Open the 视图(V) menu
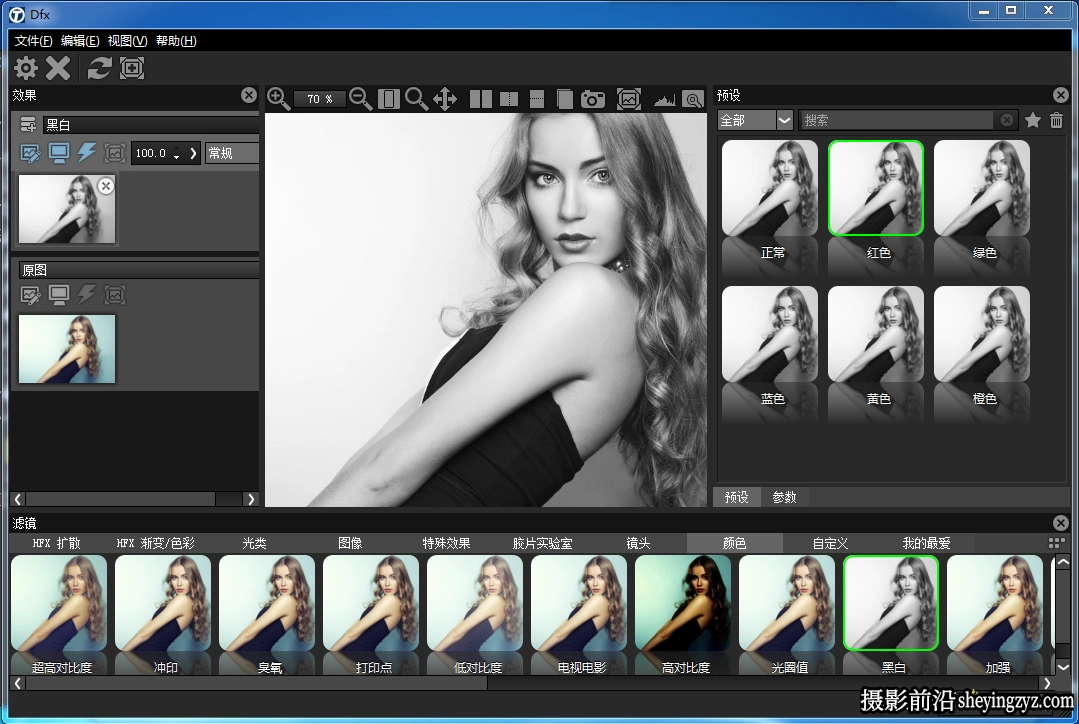 (127, 41)
